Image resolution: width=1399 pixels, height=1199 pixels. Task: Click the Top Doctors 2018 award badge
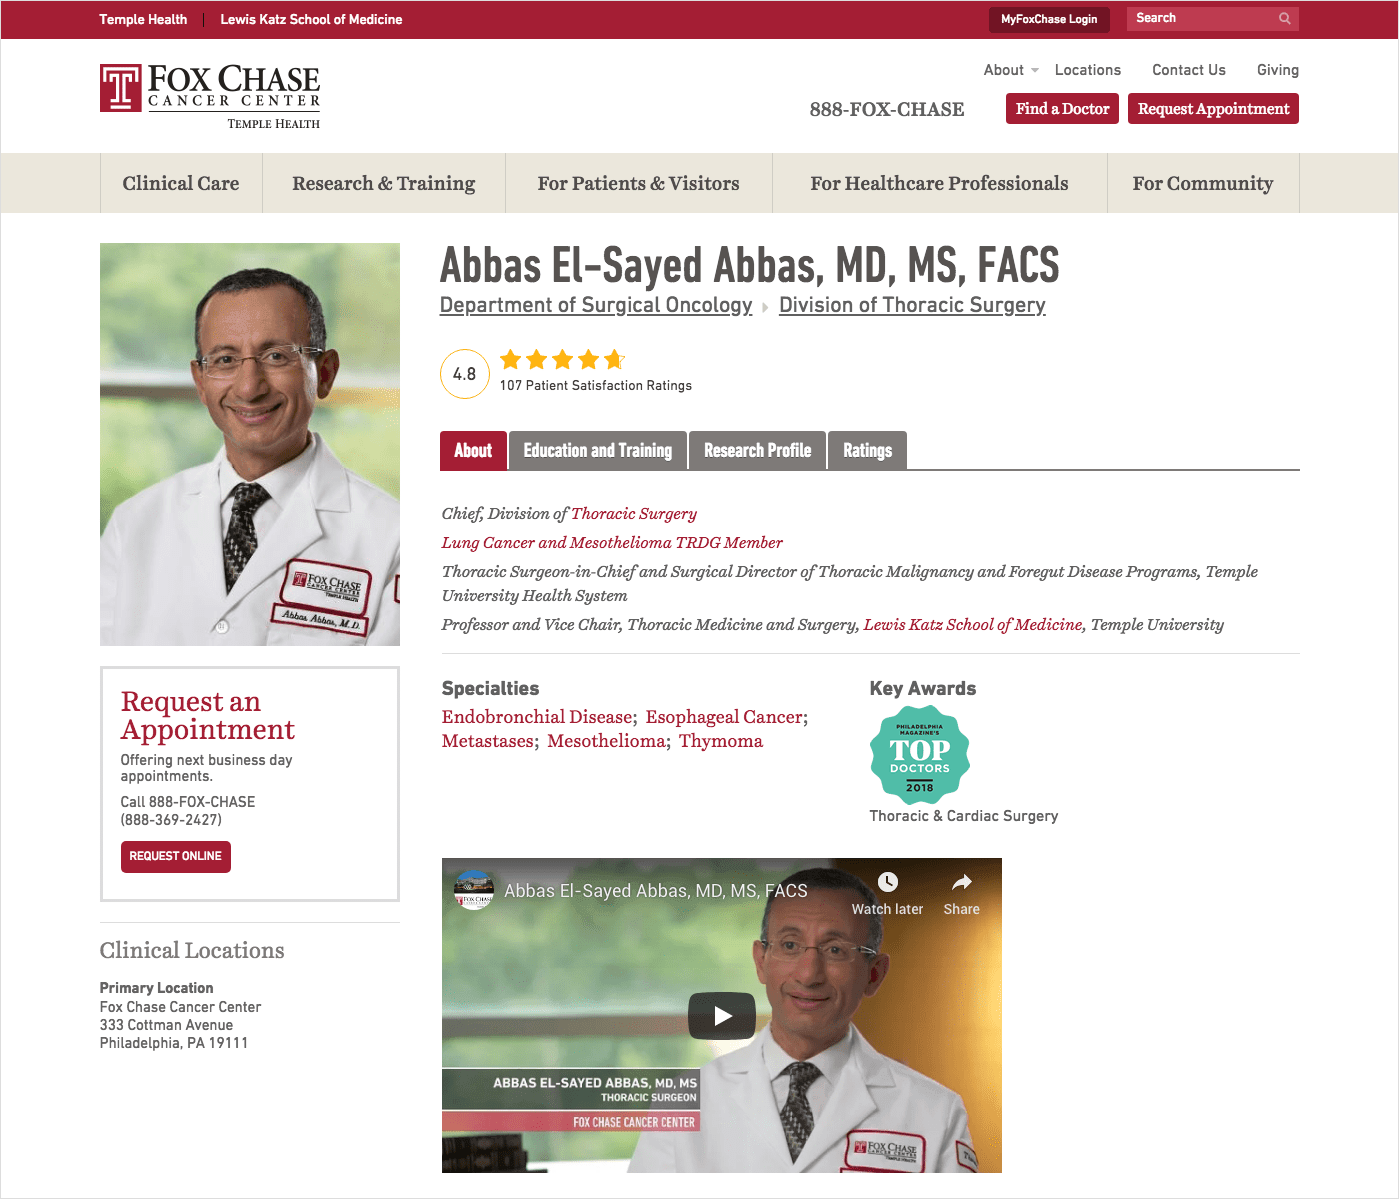tap(920, 755)
